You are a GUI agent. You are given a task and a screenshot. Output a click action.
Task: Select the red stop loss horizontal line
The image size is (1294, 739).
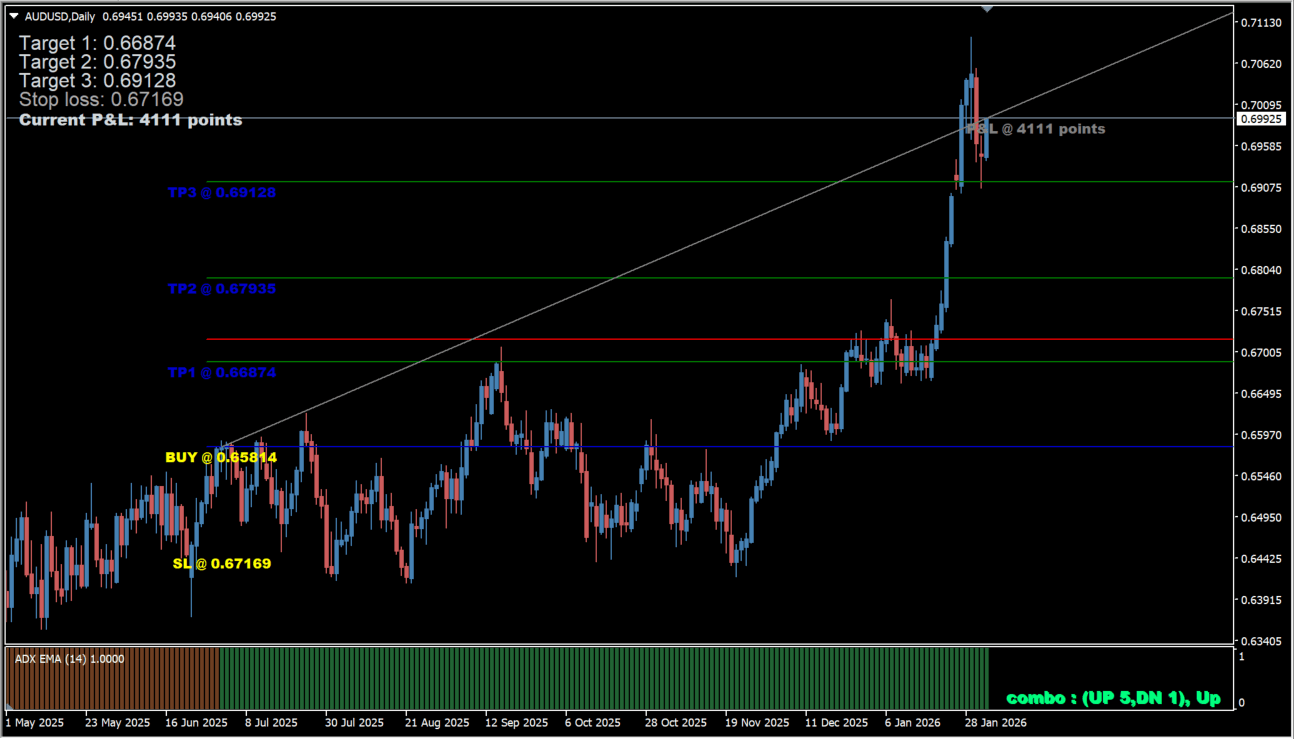(x=600, y=339)
